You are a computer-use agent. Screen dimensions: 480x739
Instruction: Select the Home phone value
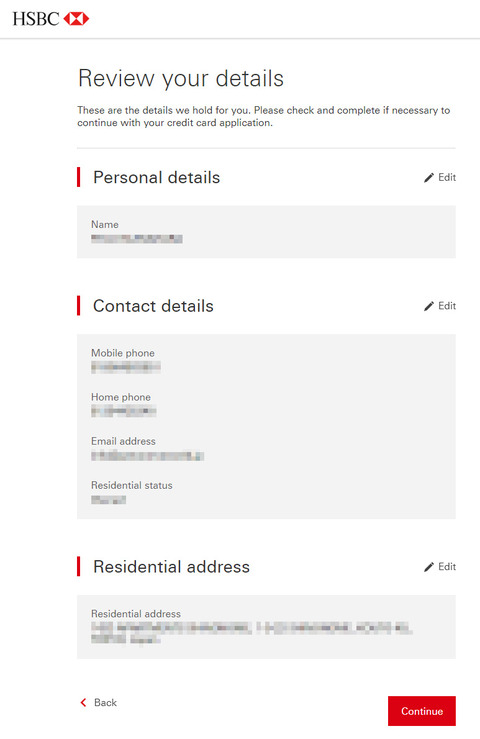(x=124, y=411)
